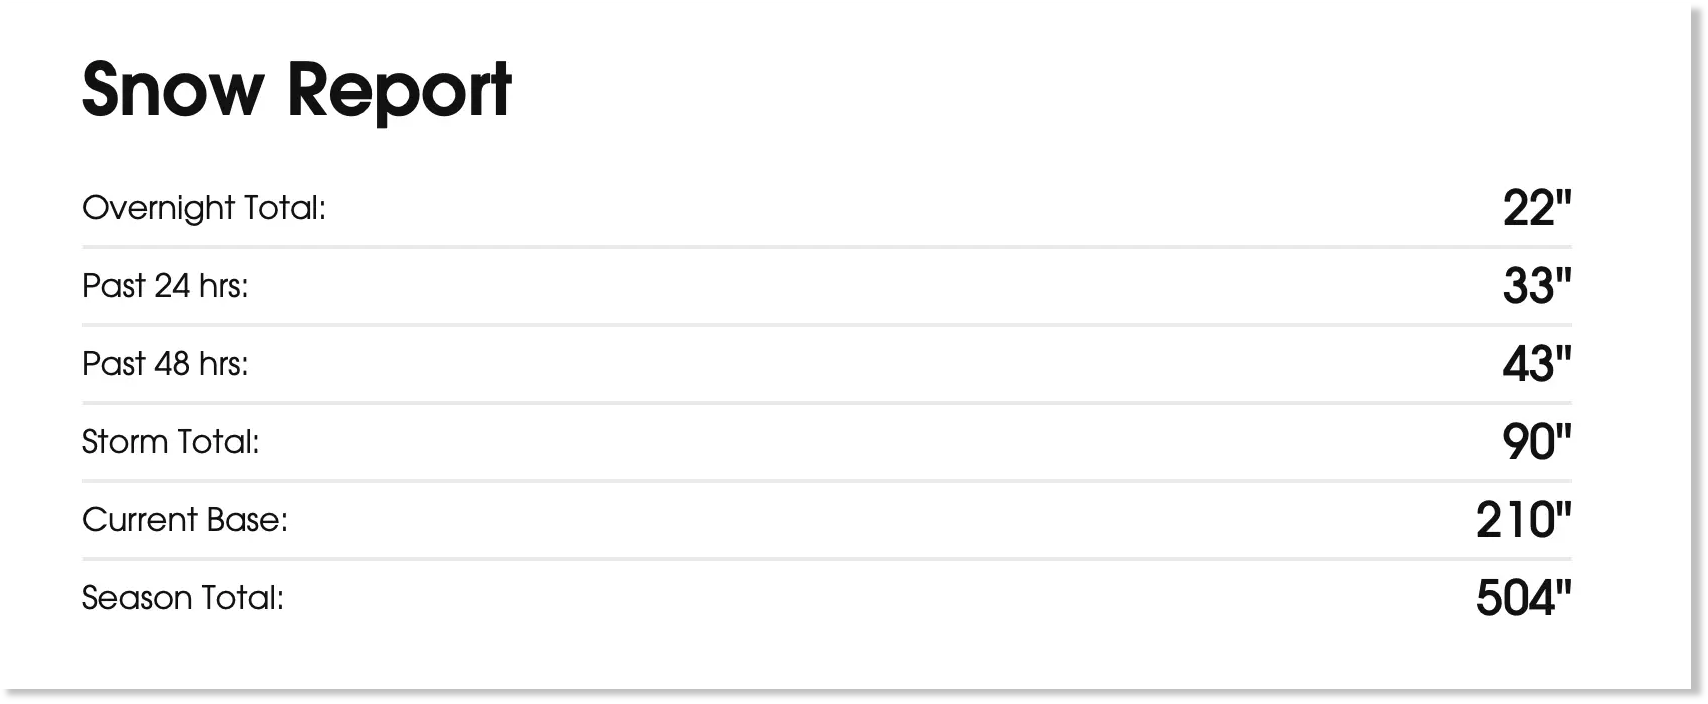Click the word Current in fifth row
1708x704 pixels.
(139, 520)
